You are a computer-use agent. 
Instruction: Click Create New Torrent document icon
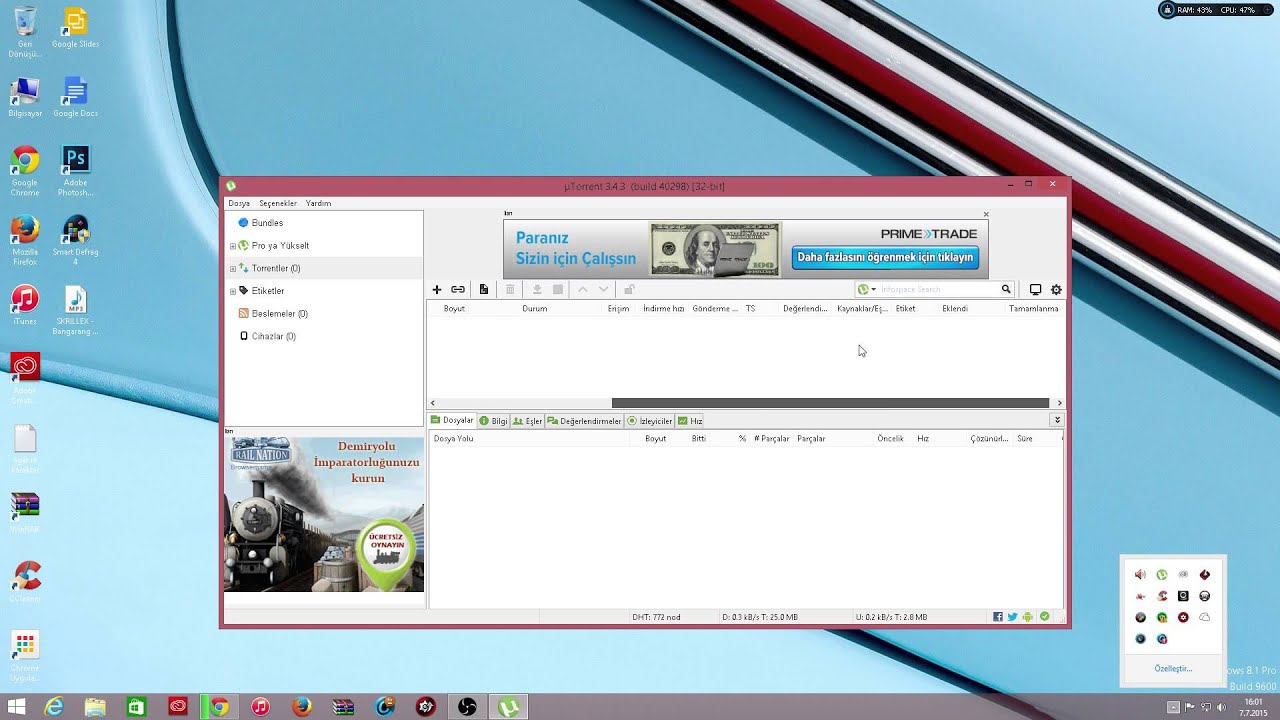tap(484, 289)
